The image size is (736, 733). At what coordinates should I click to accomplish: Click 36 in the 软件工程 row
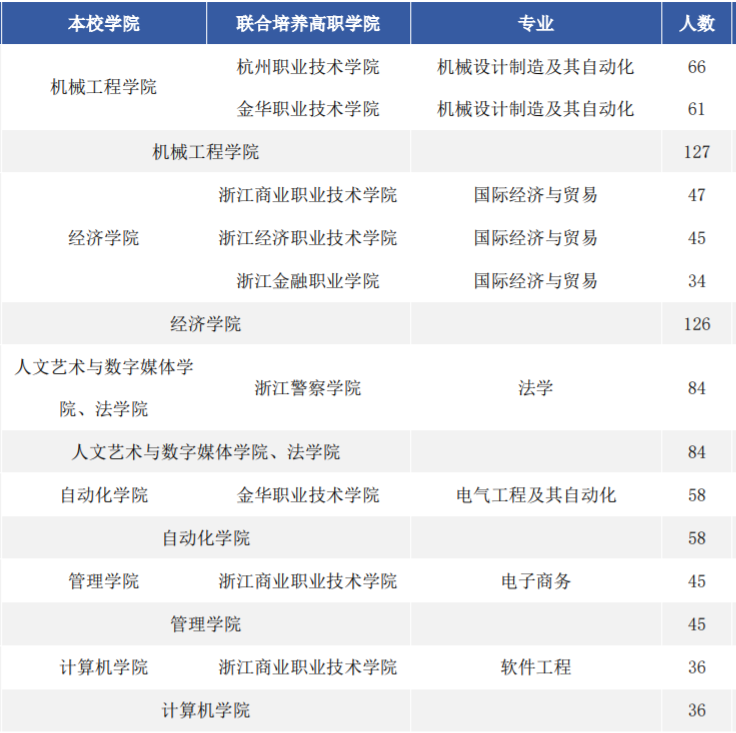[x=697, y=667]
